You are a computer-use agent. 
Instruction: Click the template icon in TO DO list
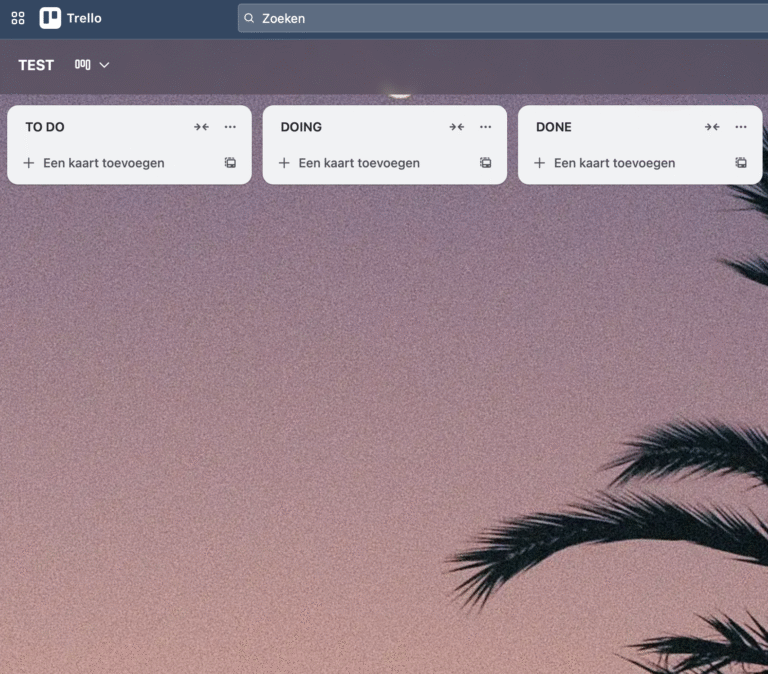point(230,163)
